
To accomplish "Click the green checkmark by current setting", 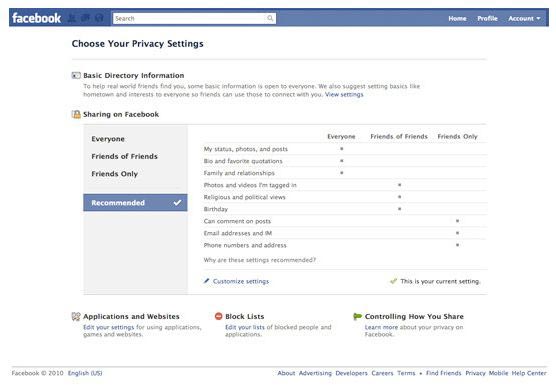I will pos(393,281).
